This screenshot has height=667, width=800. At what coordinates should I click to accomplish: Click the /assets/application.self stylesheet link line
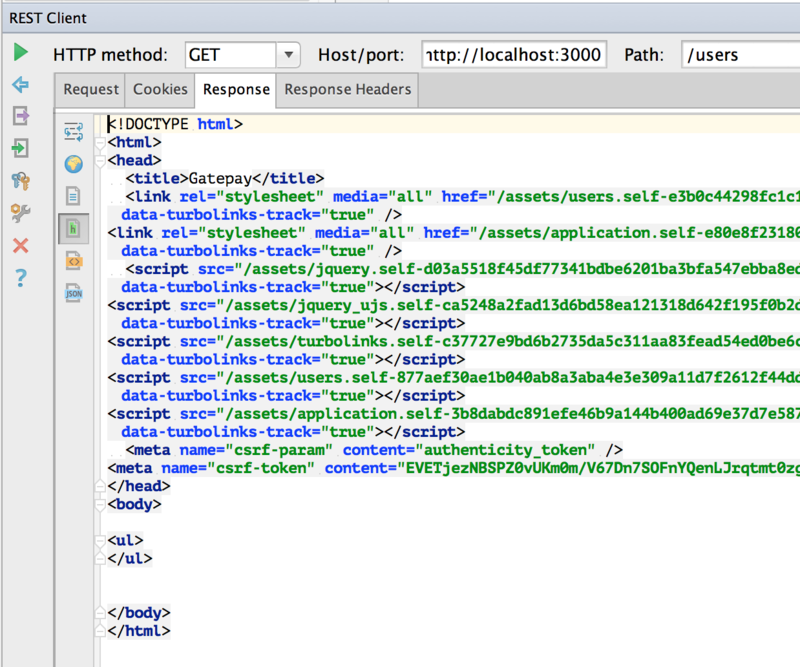(454, 233)
